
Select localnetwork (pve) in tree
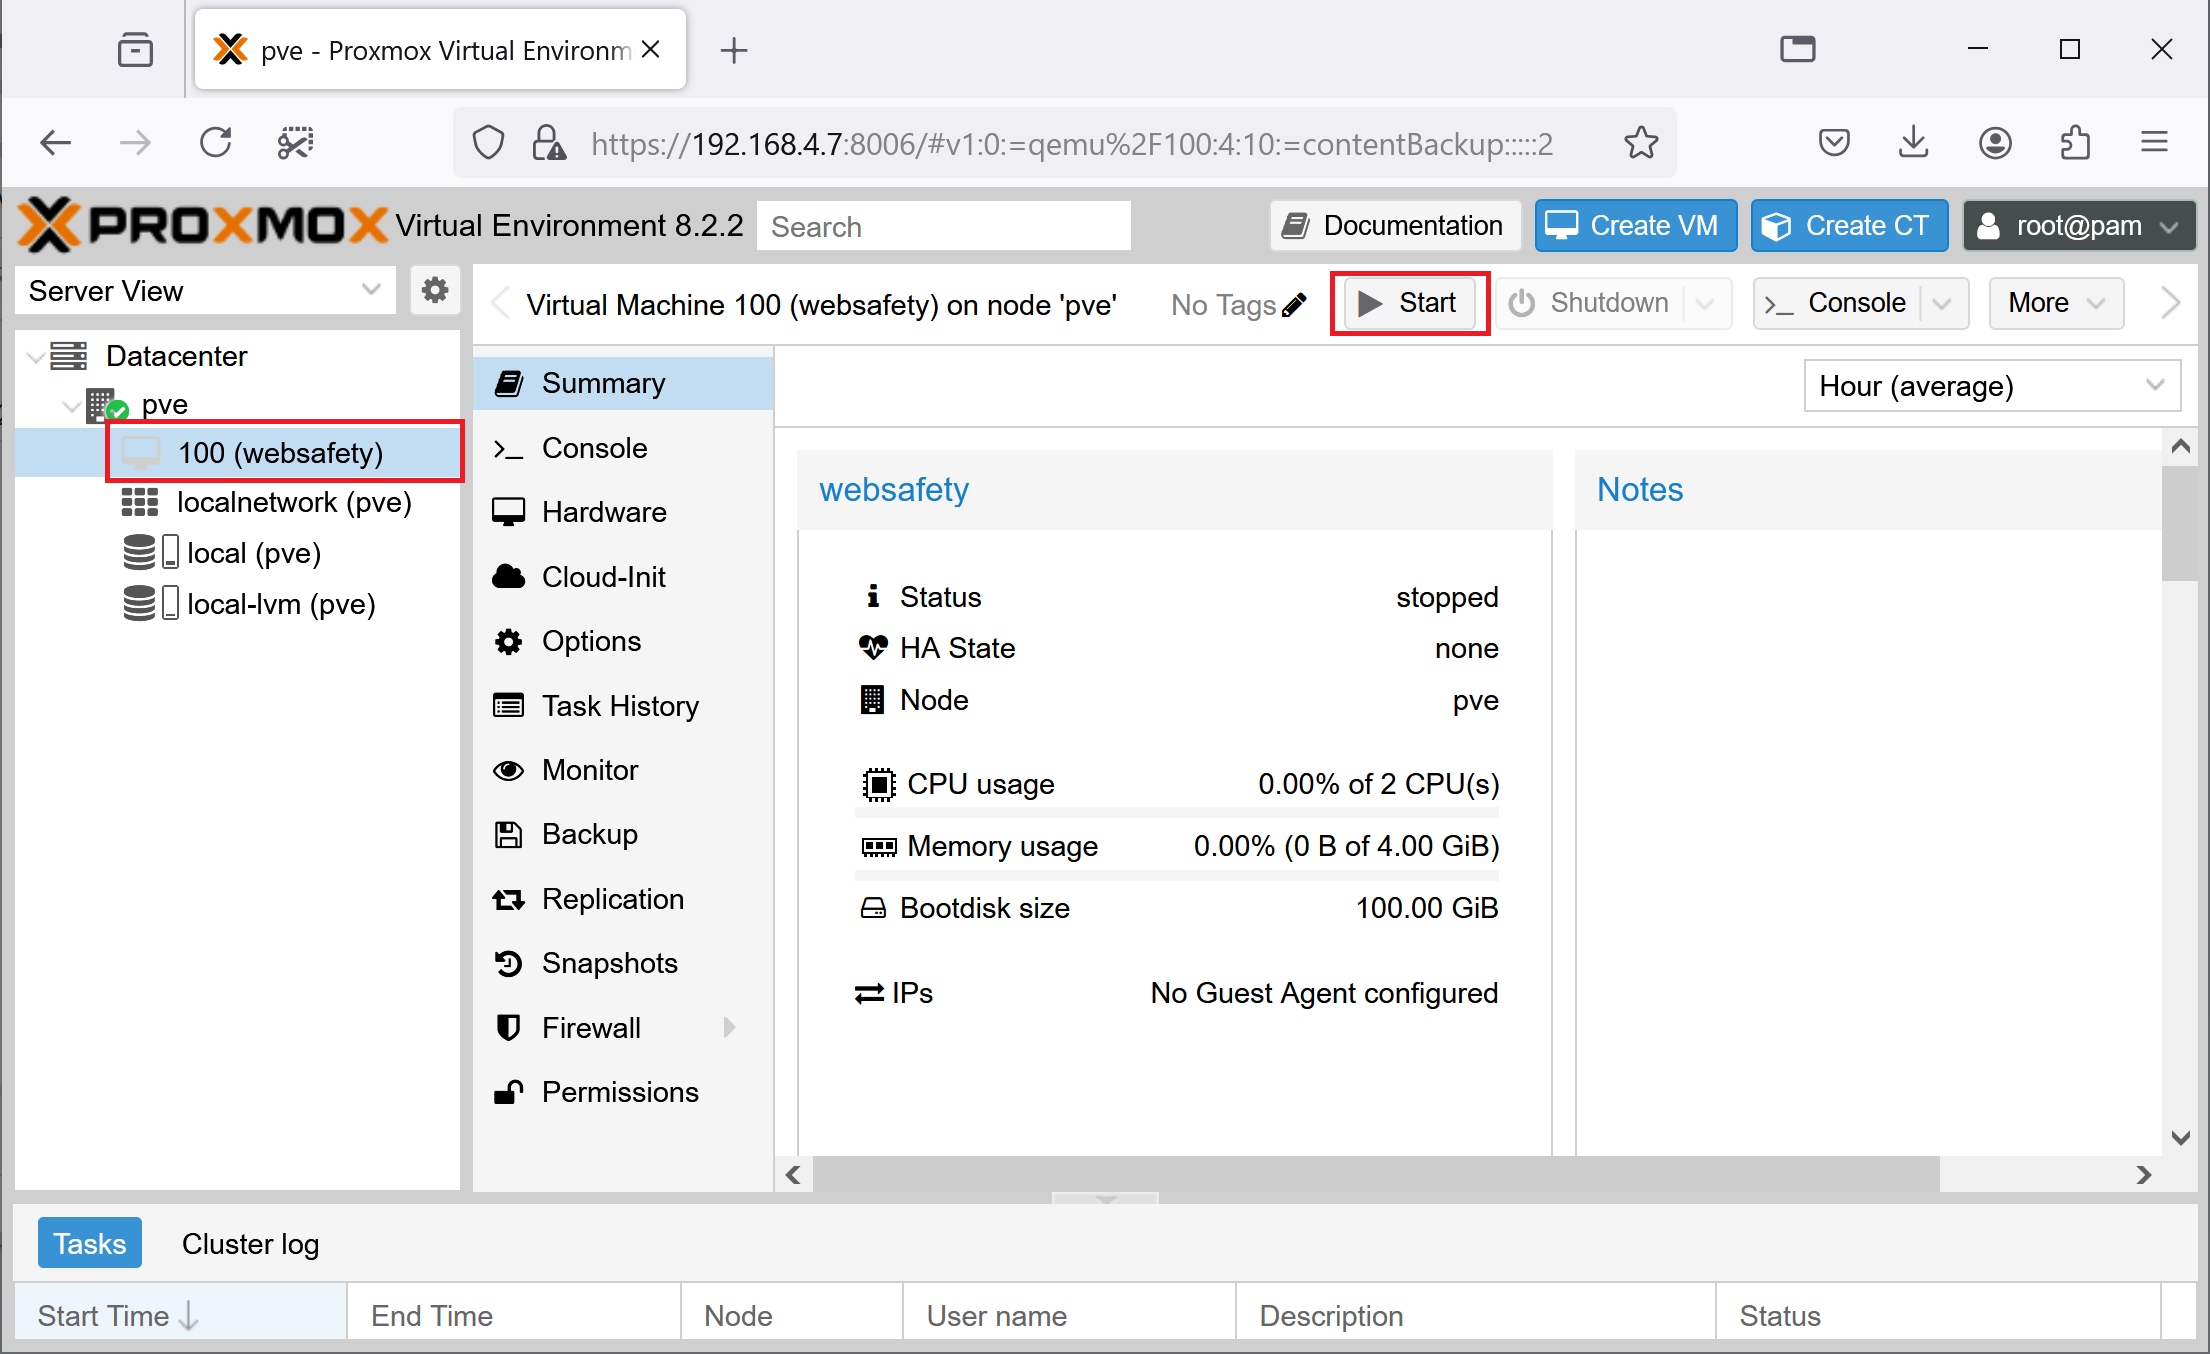[293, 502]
